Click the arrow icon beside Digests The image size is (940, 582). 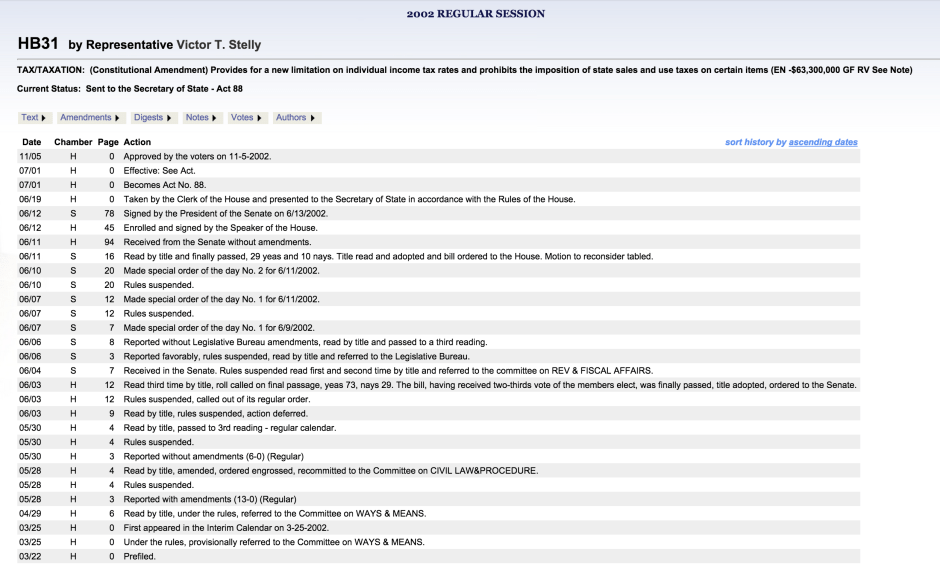point(168,117)
